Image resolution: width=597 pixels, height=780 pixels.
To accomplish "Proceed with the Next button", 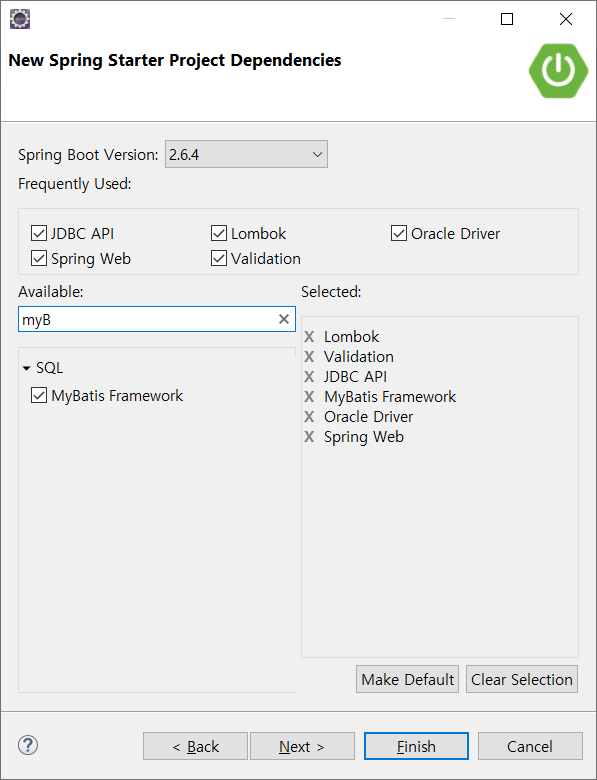I will 302,746.
